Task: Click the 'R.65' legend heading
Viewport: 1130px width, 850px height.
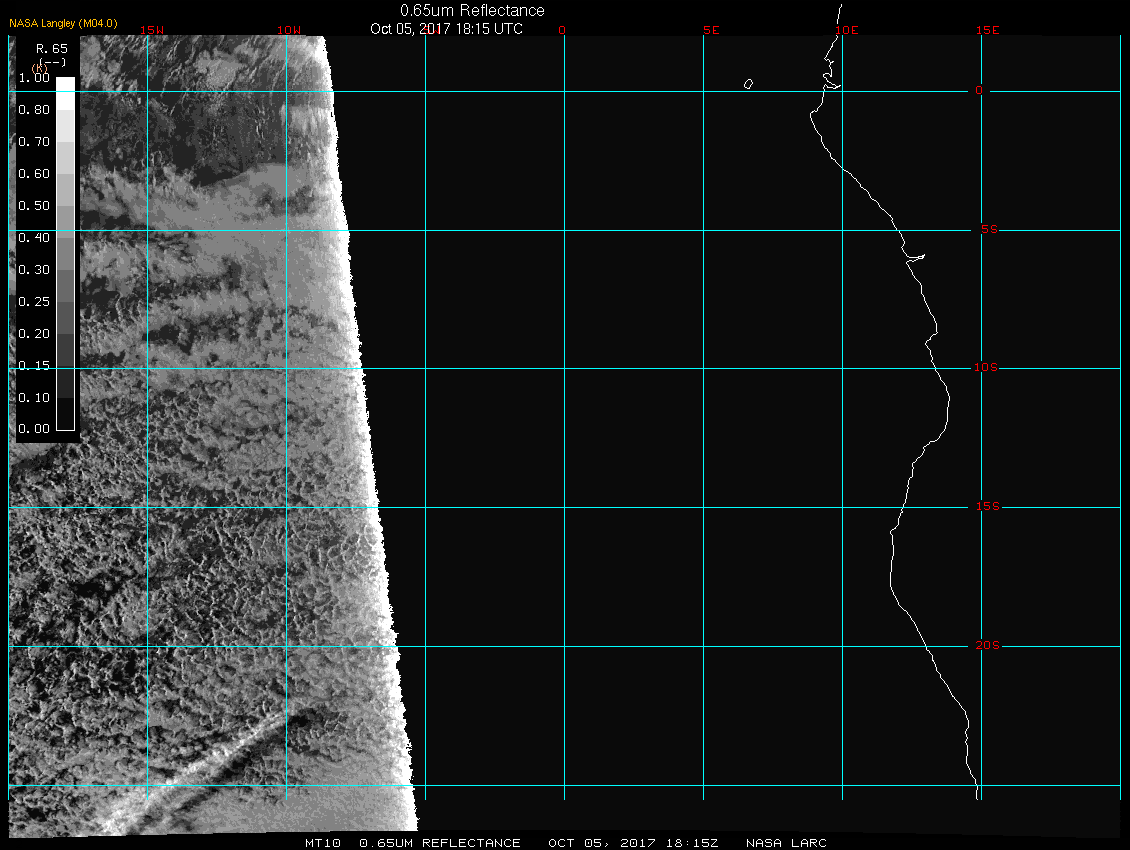Action: pos(52,49)
